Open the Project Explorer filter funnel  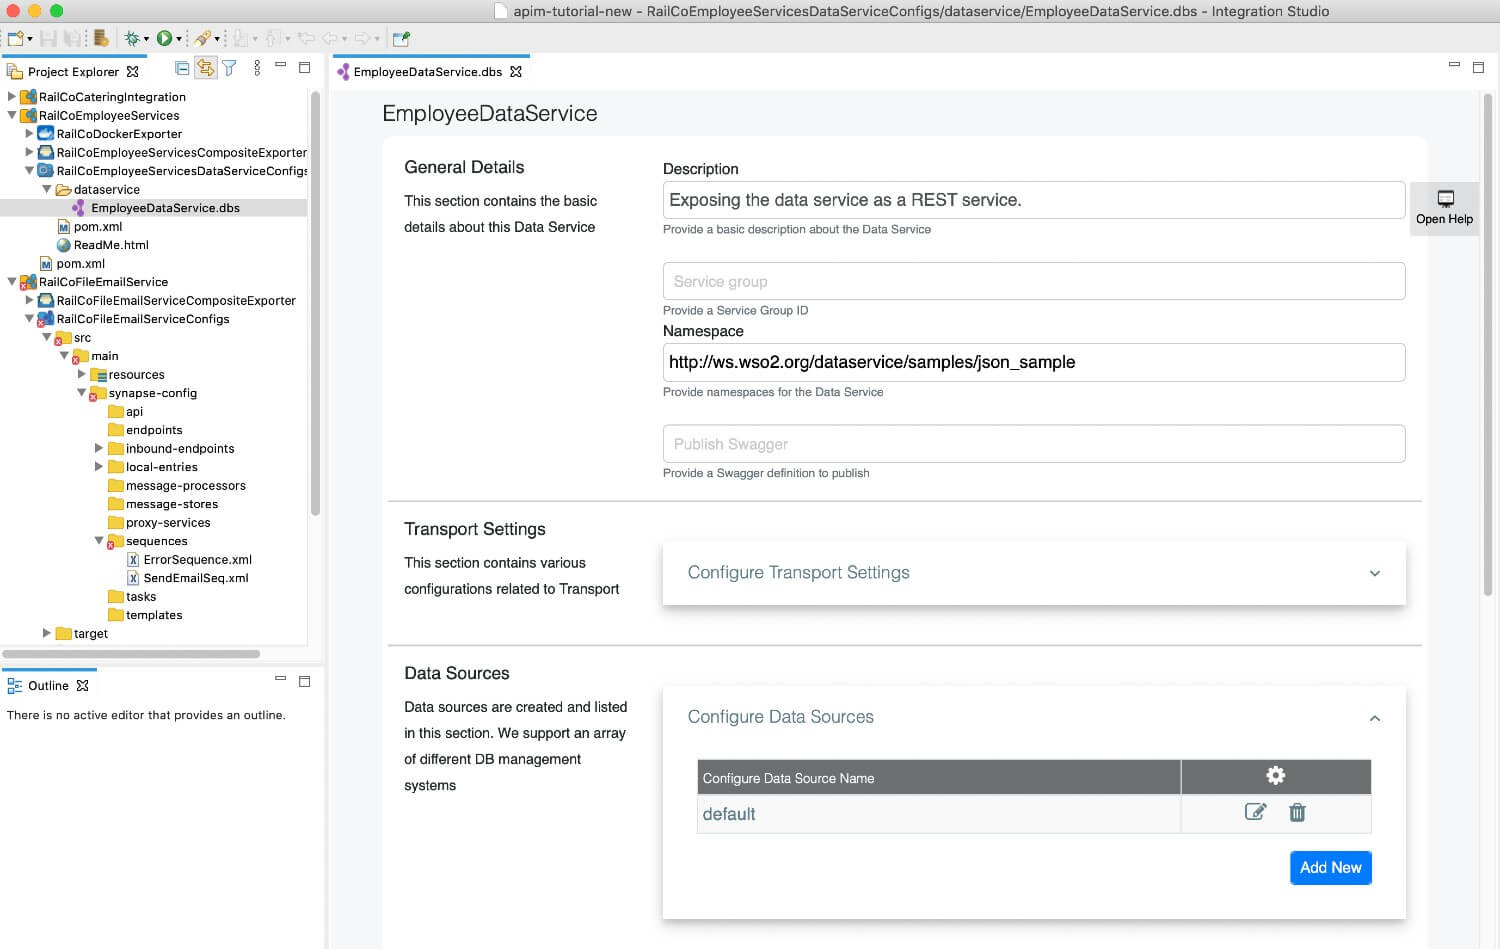pos(229,67)
